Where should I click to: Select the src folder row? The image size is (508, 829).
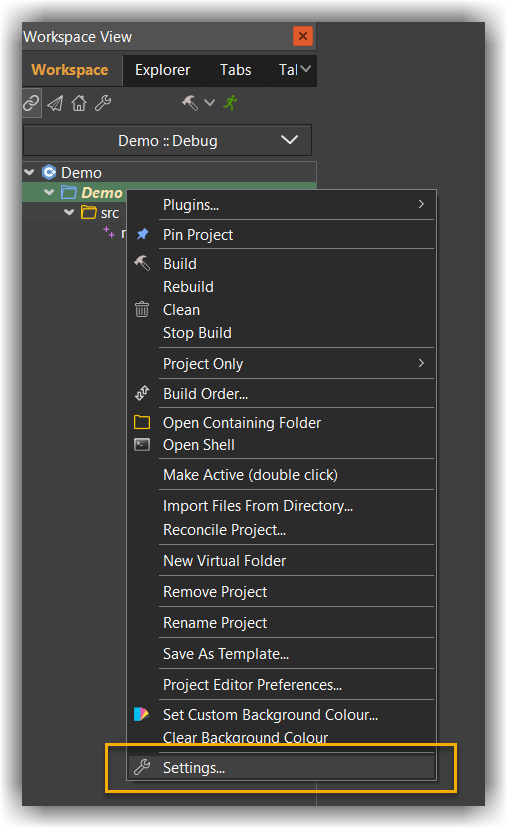[75, 213]
